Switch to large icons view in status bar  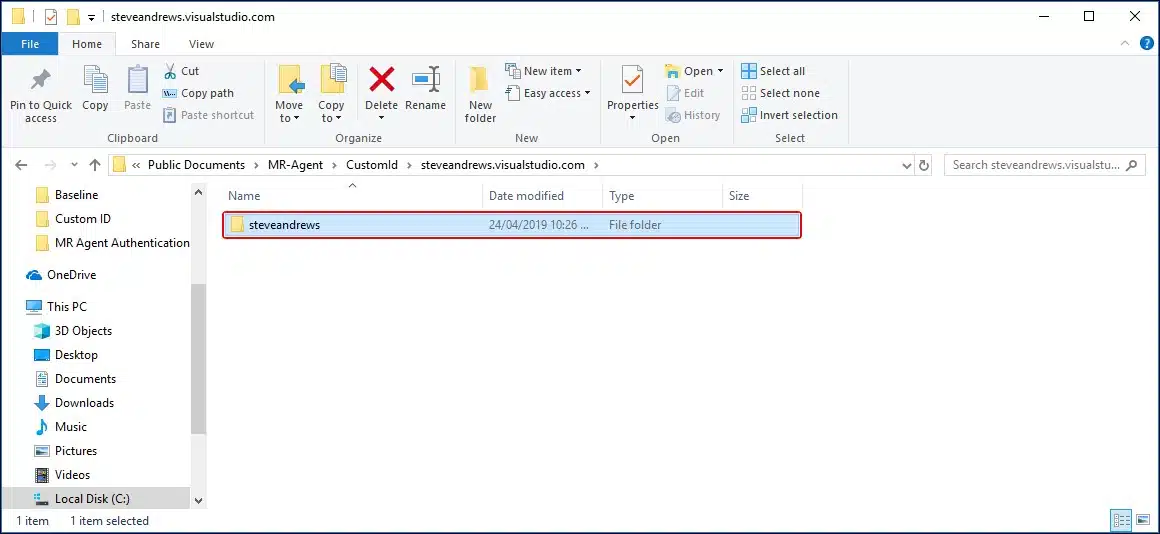(x=1142, y=520)
